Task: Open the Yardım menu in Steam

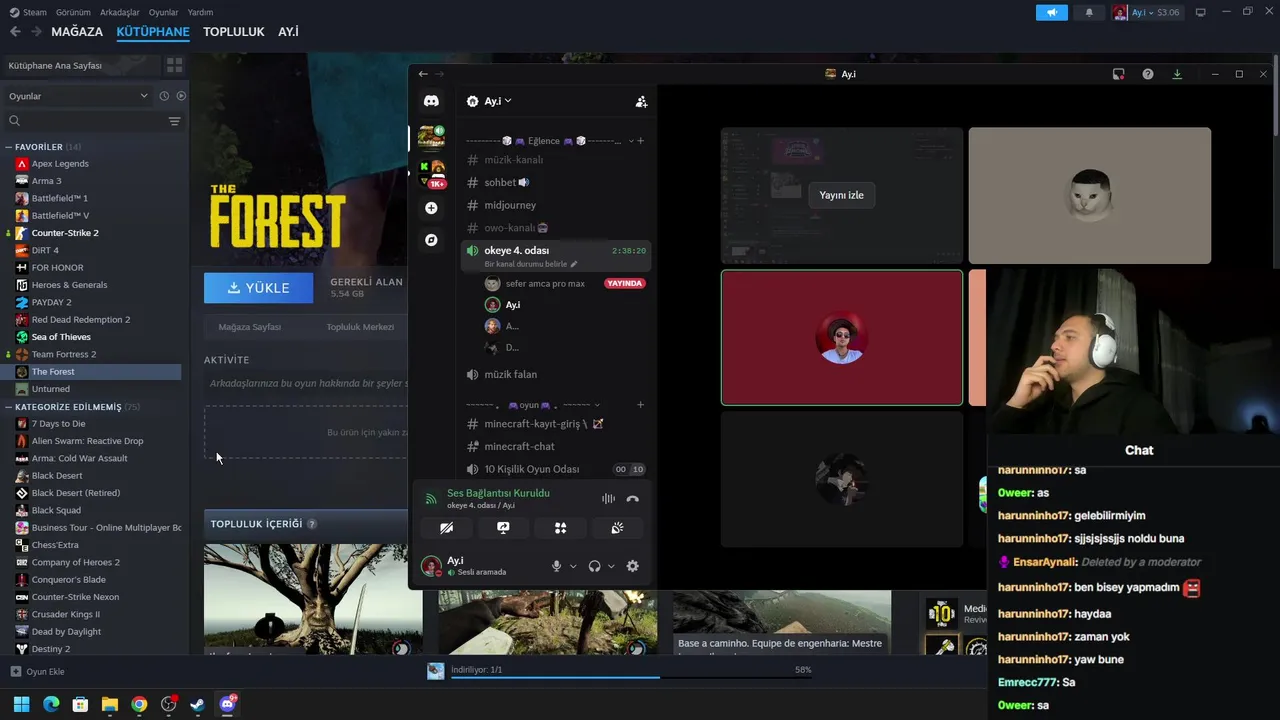Action: [x=201, y=12]
